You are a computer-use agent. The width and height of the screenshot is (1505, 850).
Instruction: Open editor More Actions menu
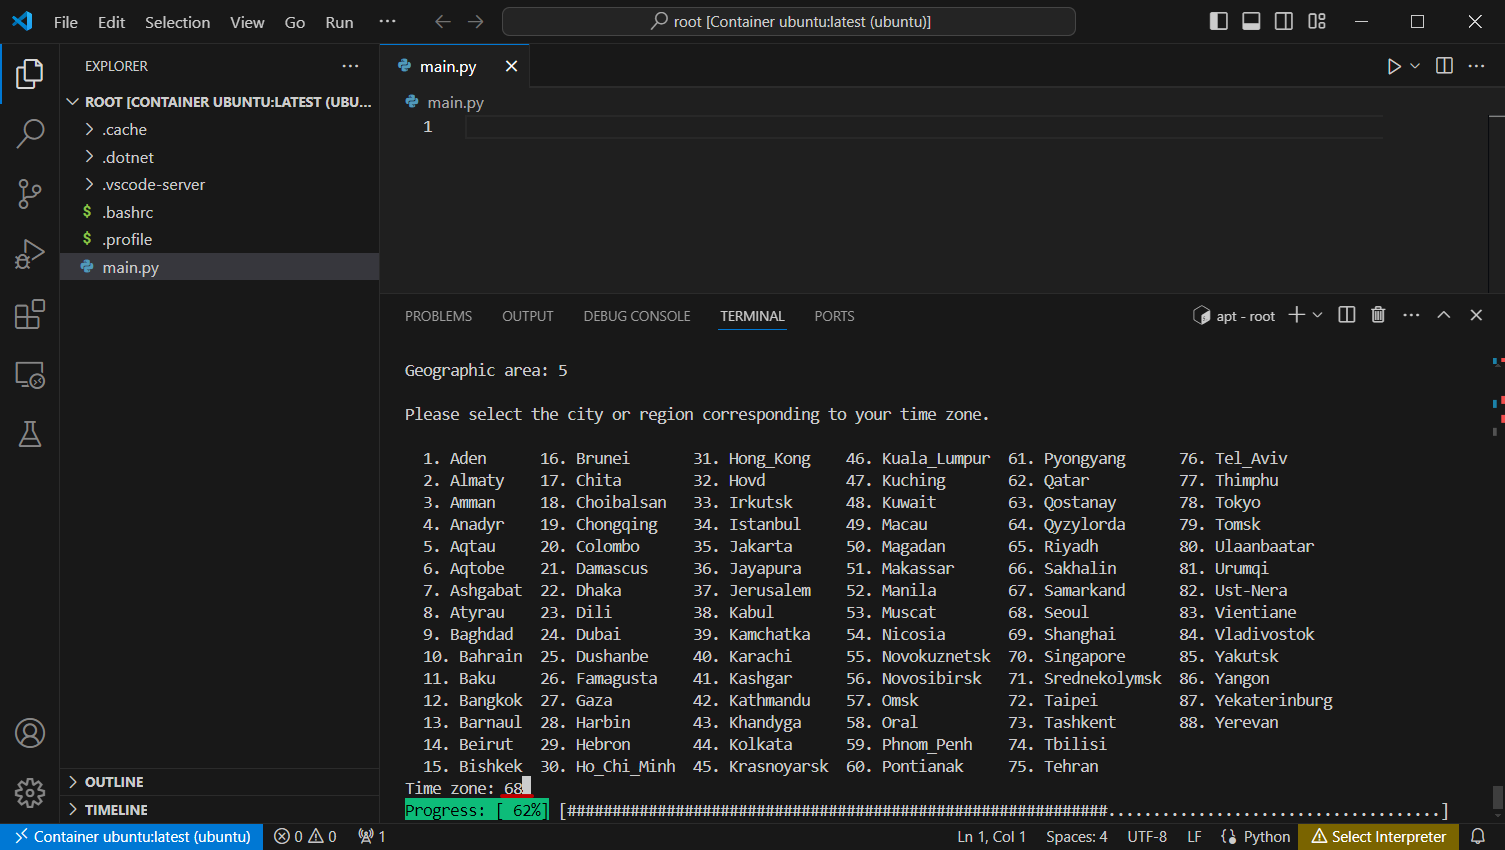pyautogui.click(x=1476, y=66)
